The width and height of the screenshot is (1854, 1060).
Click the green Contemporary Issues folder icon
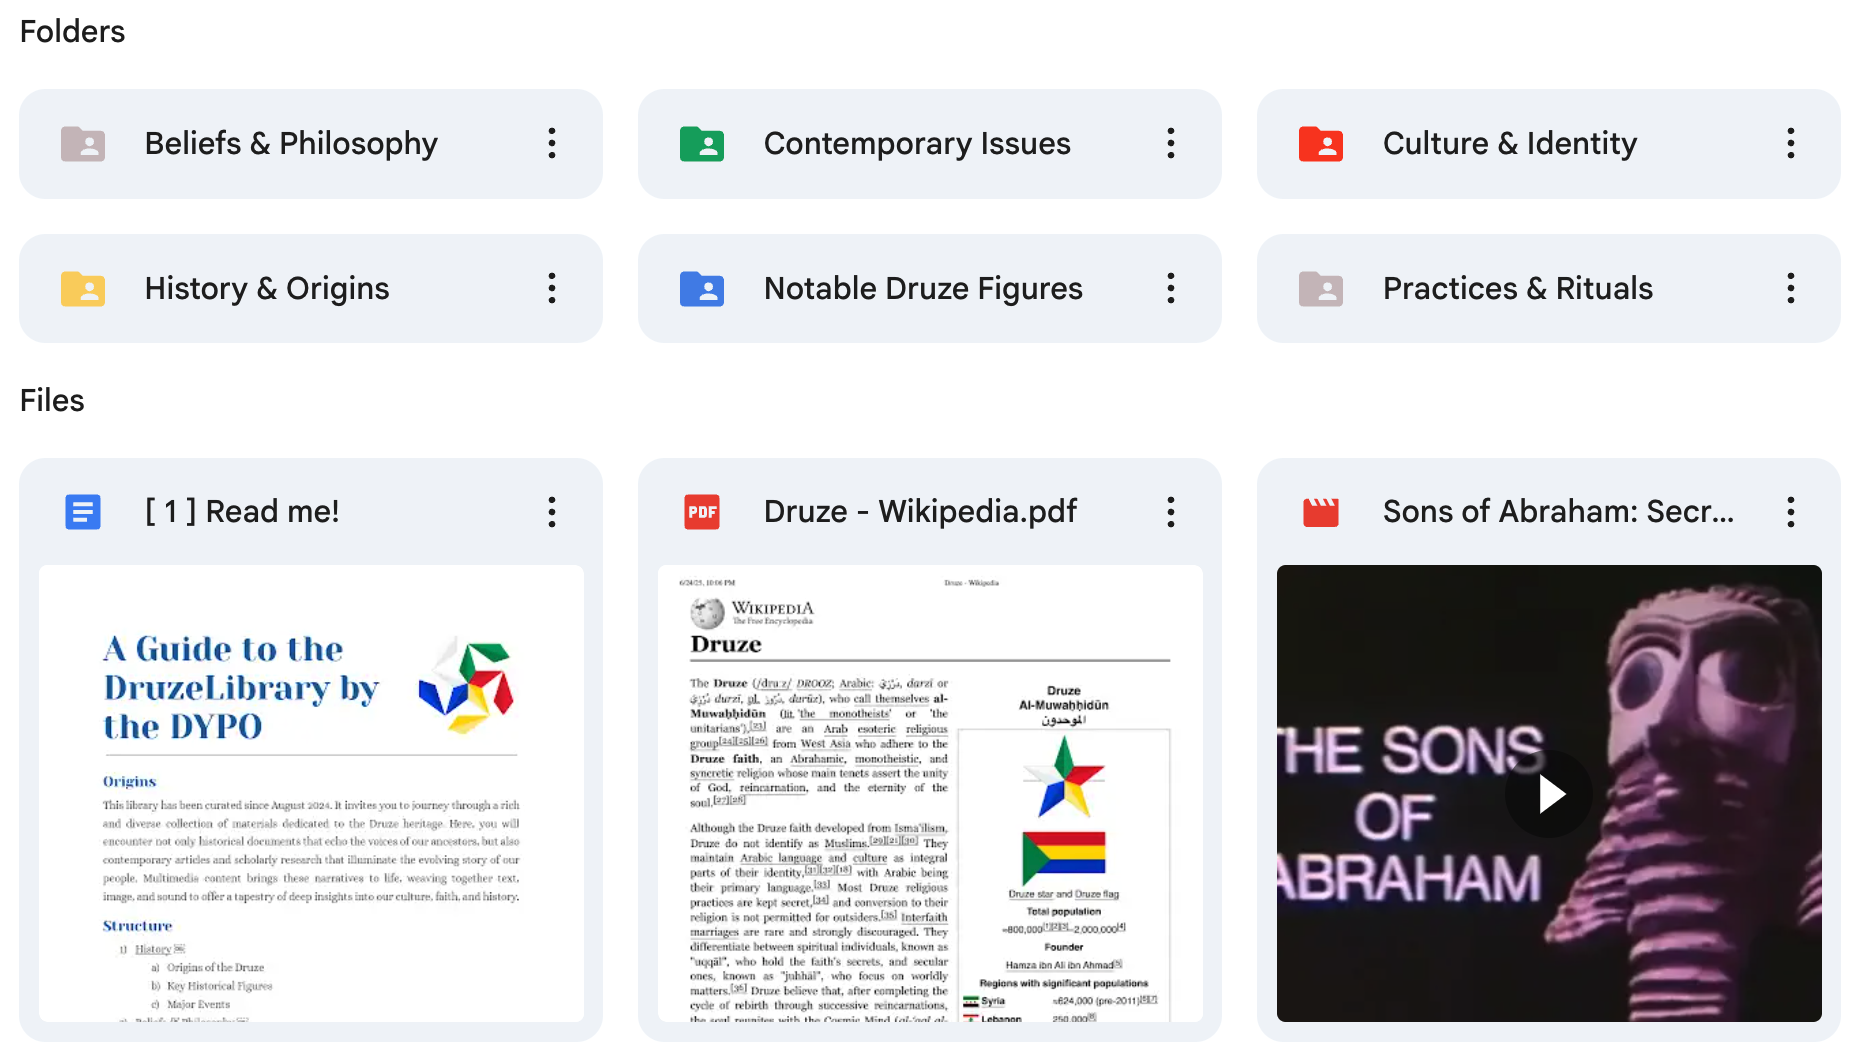[x=702, y=144]
